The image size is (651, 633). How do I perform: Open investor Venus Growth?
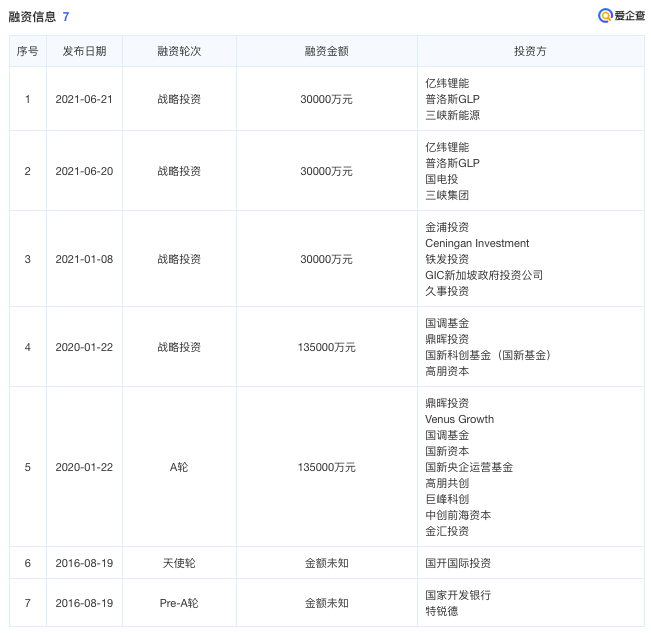(459, 419)
